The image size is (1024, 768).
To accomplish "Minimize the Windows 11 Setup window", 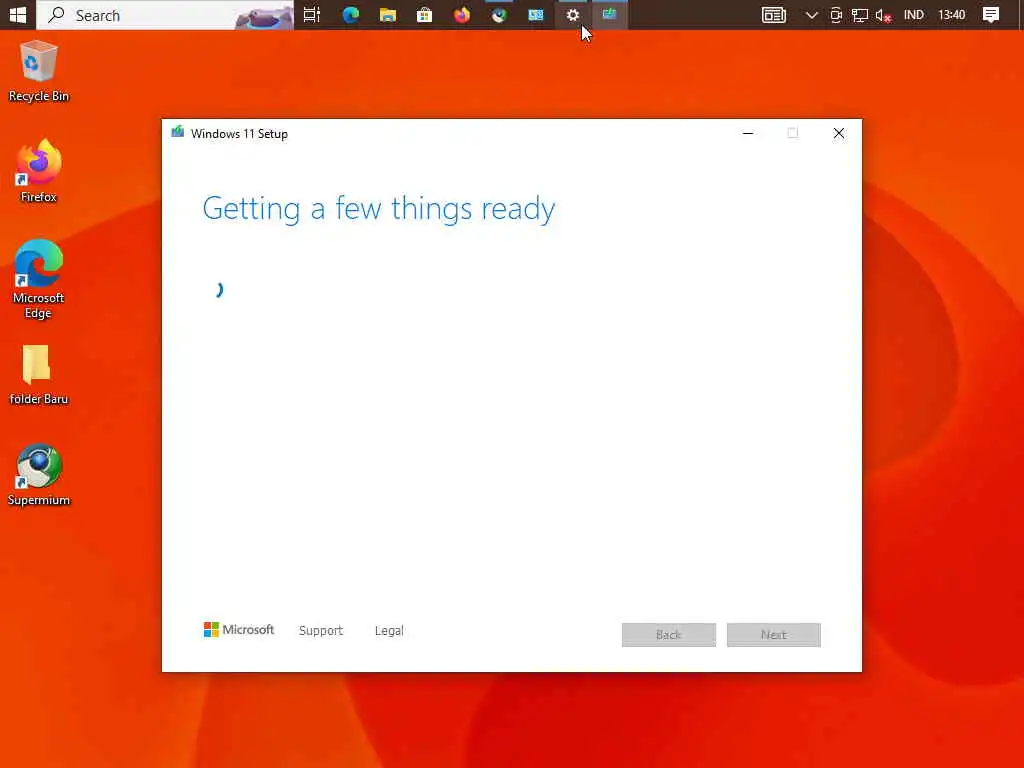I will click(x=748, y=133).
